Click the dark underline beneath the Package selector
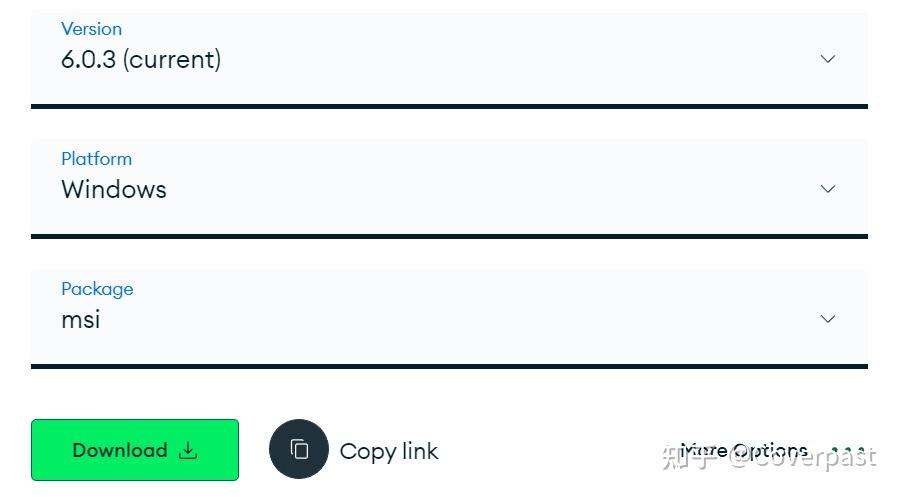This screenshot has width=899, height=497. pyautogui.click(x=450, y=366)
